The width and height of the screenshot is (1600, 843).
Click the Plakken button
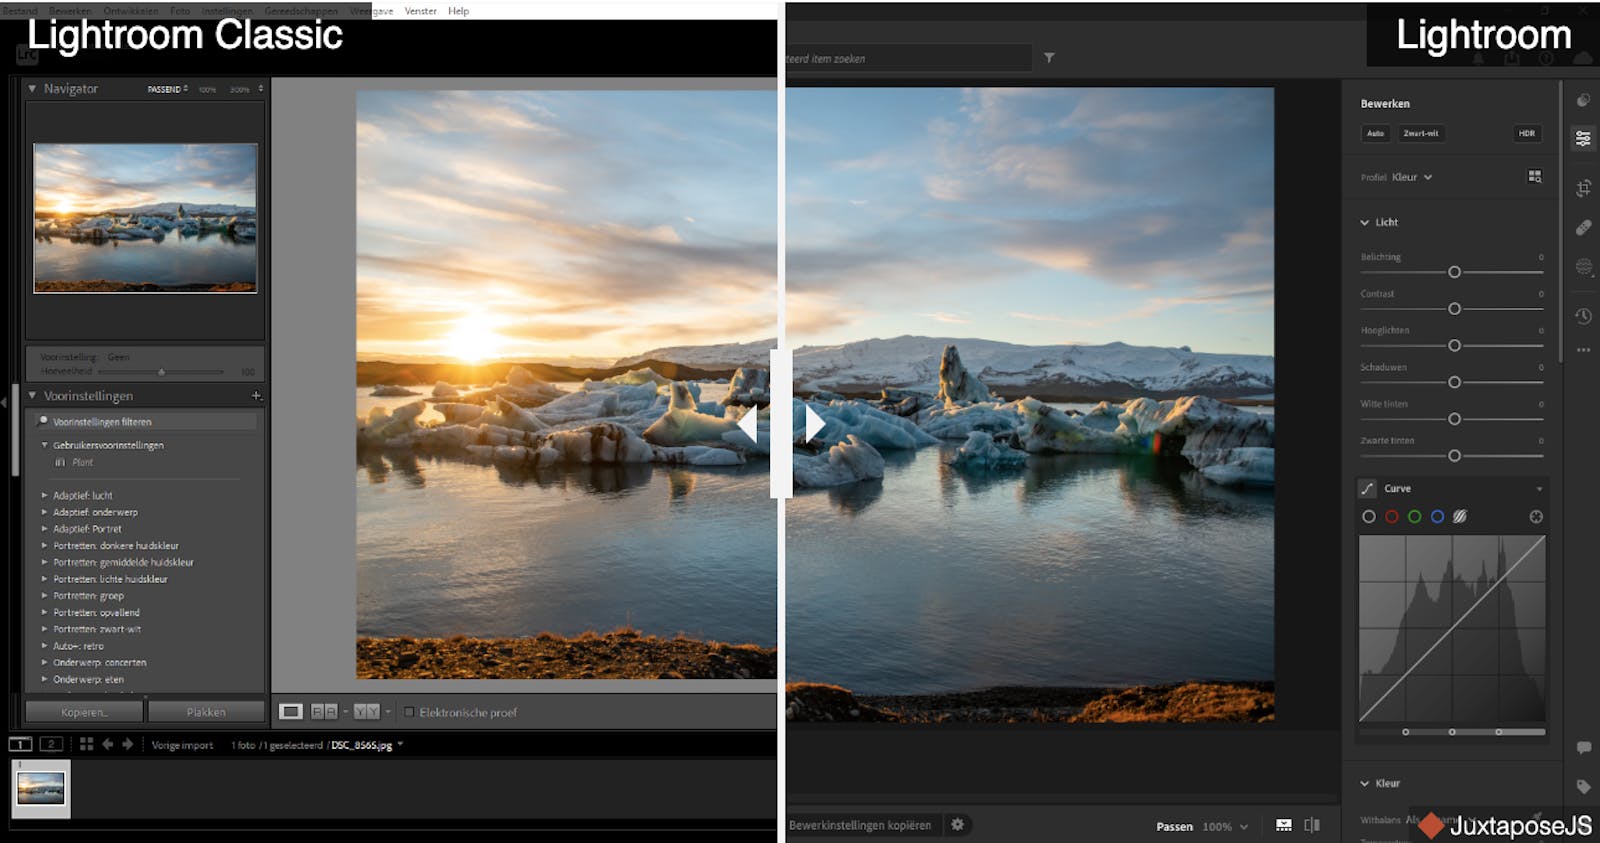pos(206,712)
